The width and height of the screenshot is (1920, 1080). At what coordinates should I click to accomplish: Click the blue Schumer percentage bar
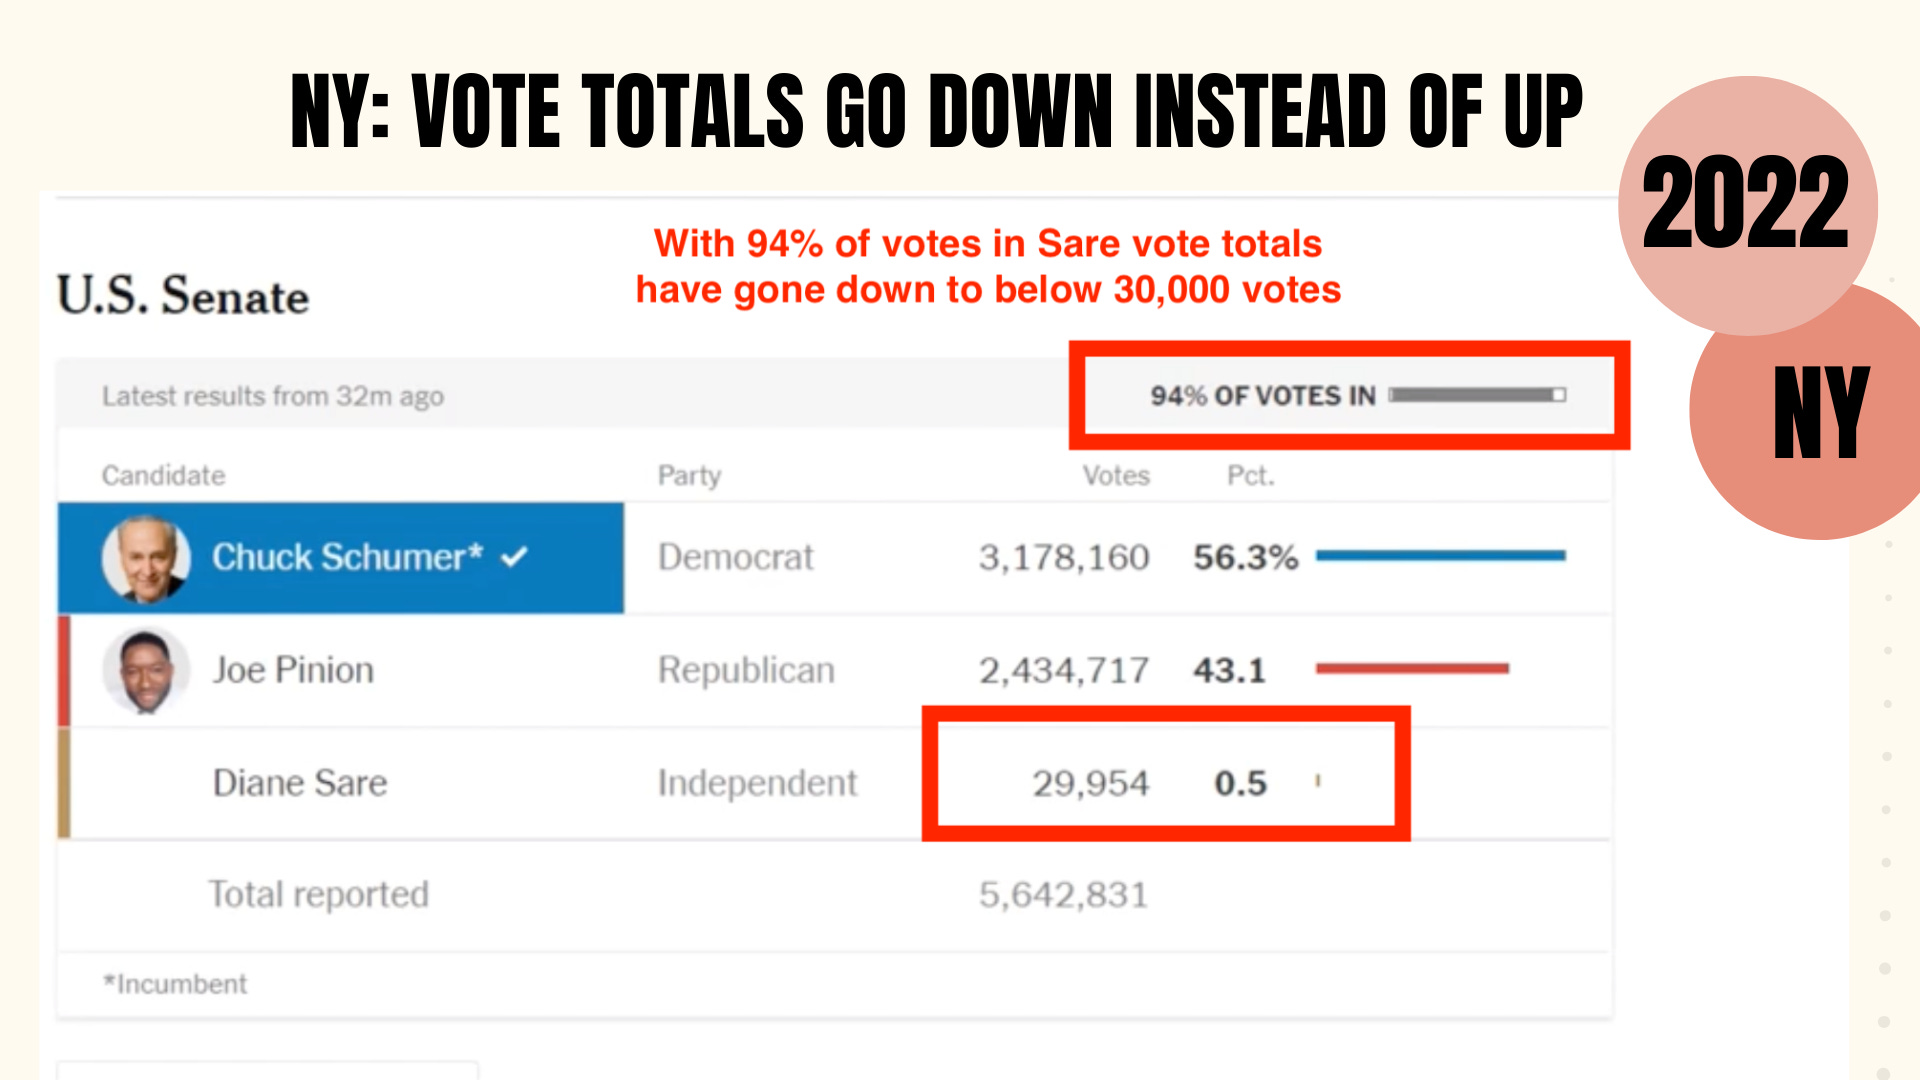coord(1440,556)
